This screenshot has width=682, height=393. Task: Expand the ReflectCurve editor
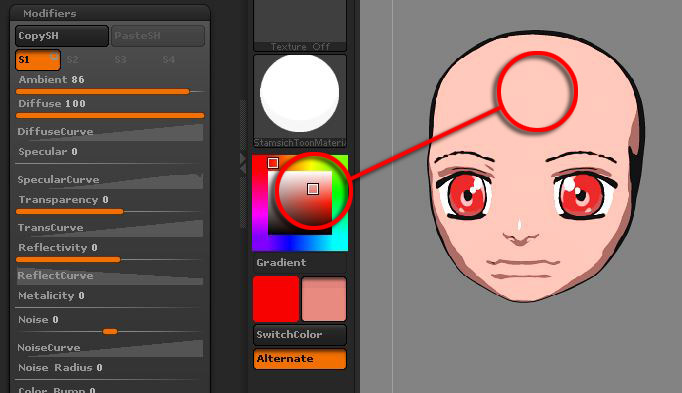click(110, 276)
